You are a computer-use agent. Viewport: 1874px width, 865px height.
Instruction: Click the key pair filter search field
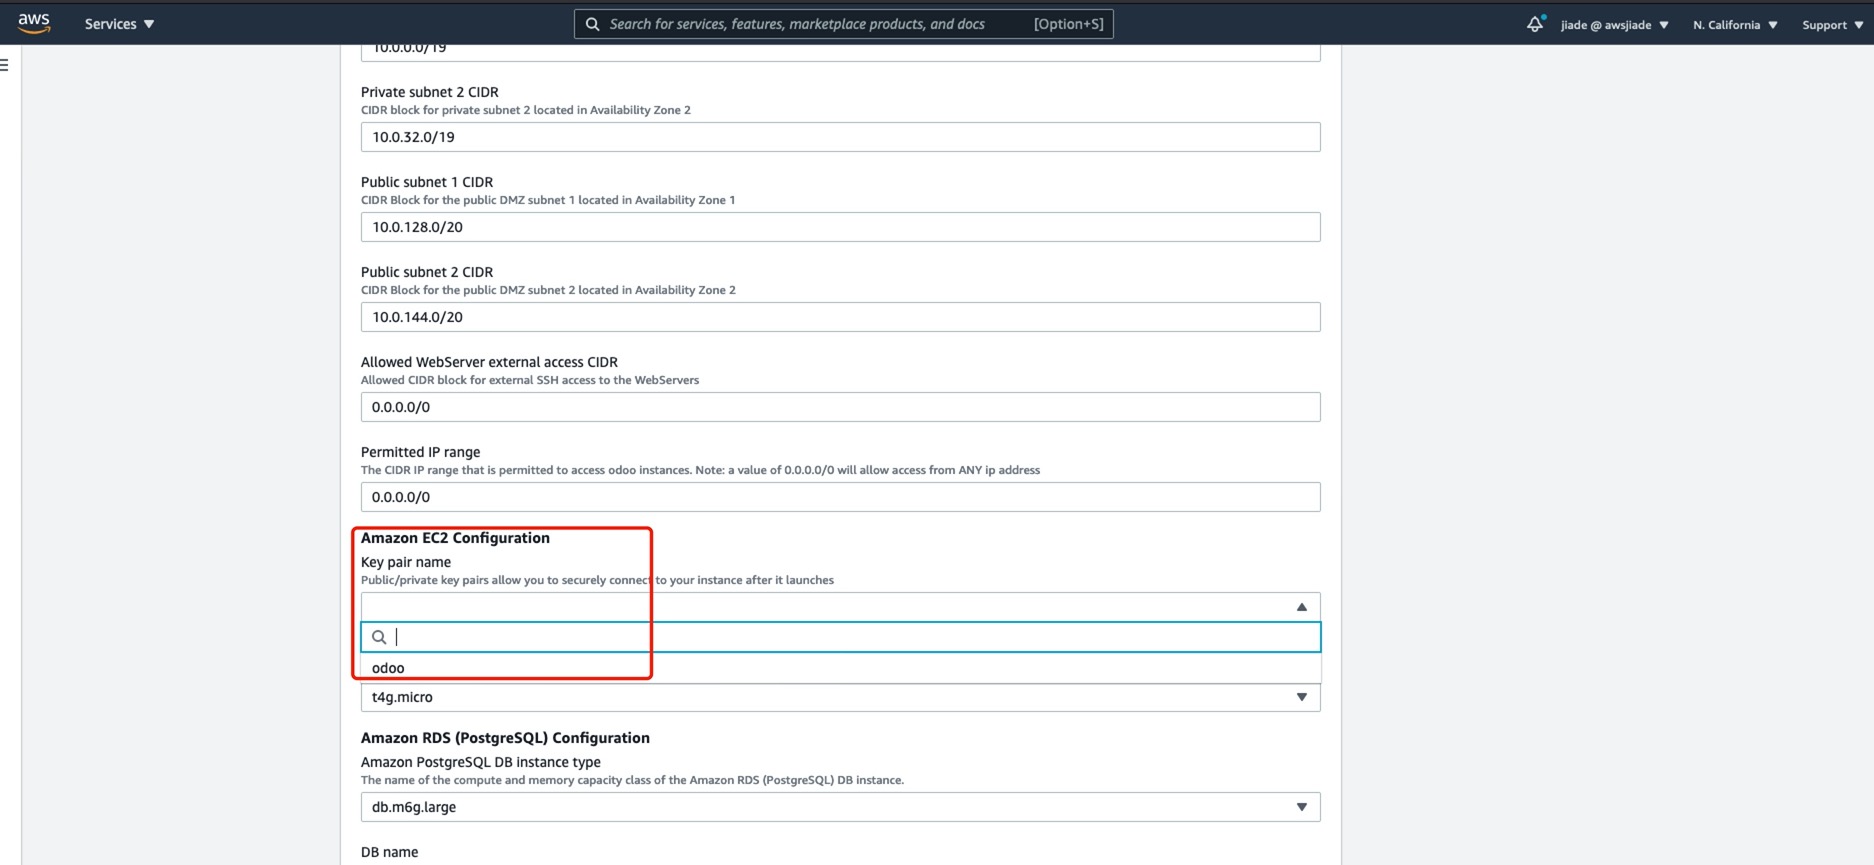point(840,637)
